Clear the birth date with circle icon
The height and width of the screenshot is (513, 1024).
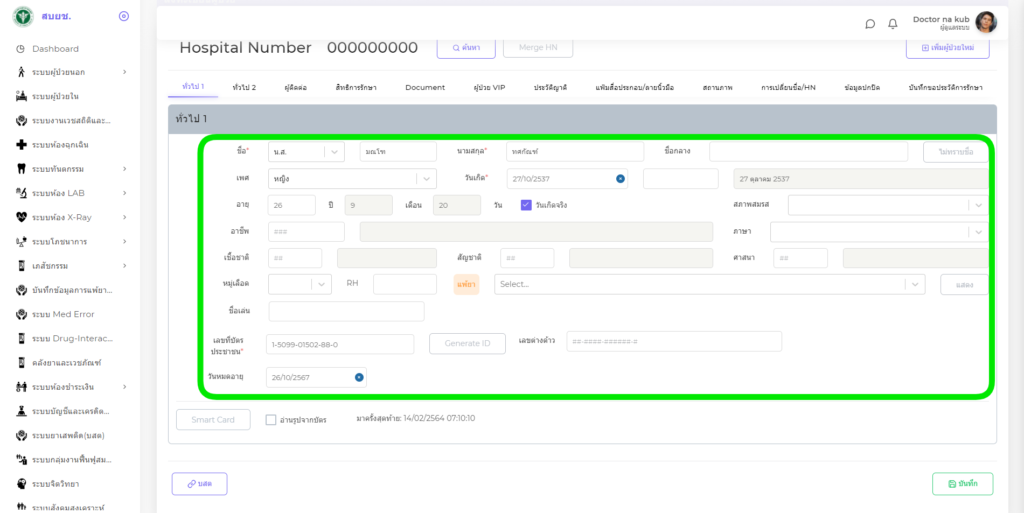pos(620,179)
